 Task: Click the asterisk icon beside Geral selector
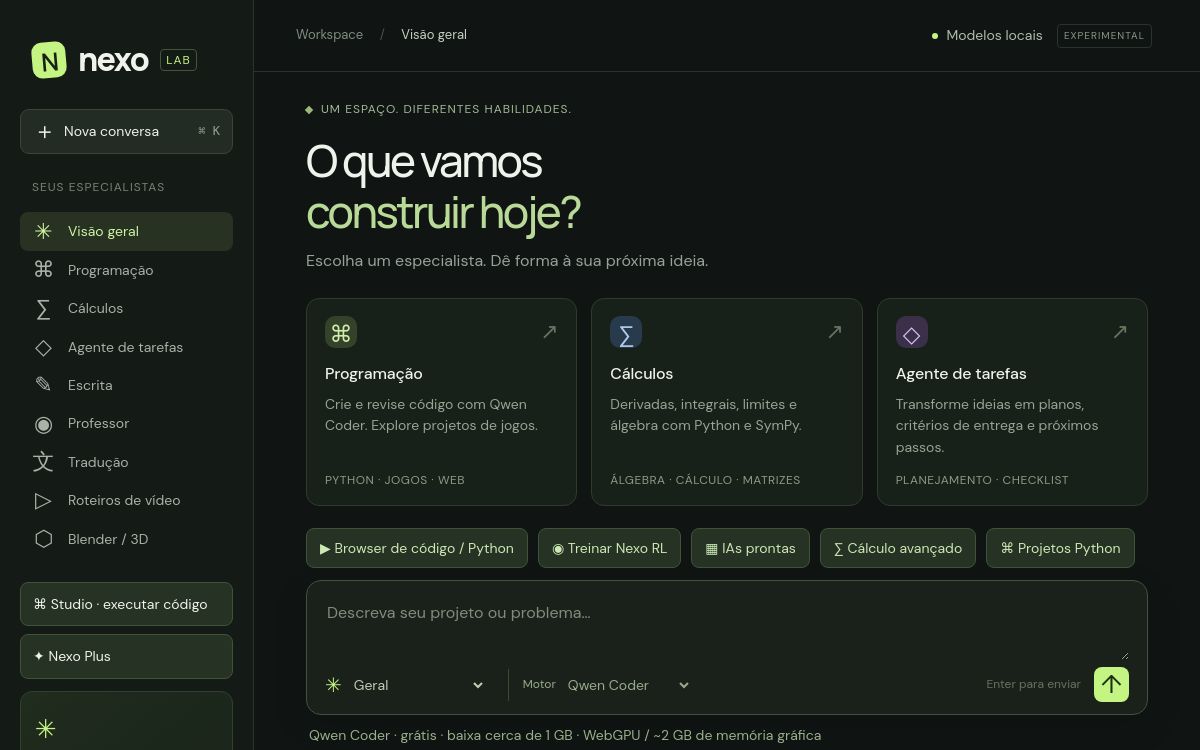[x=333, y=685]
